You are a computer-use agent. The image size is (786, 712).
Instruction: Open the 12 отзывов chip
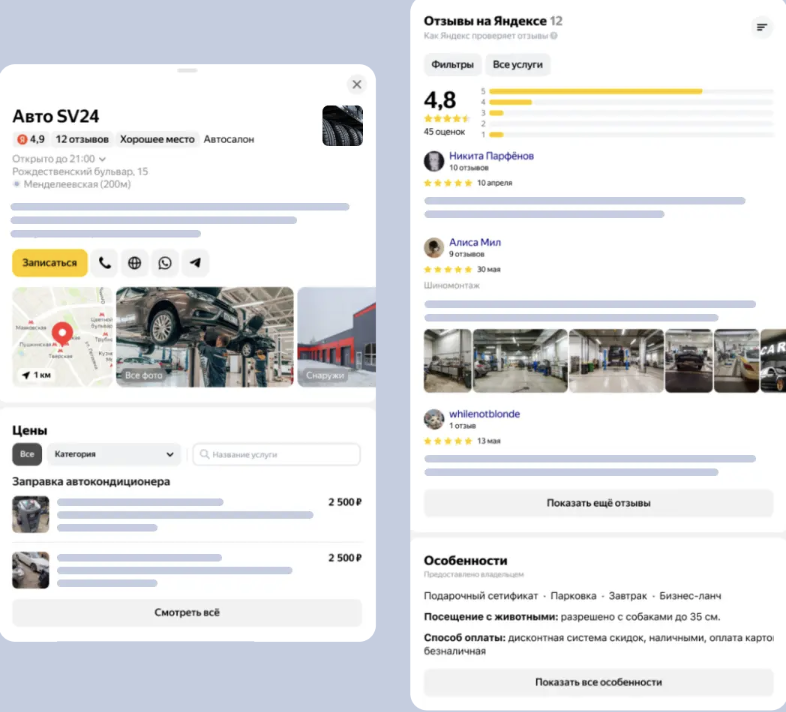click(82, 139)
